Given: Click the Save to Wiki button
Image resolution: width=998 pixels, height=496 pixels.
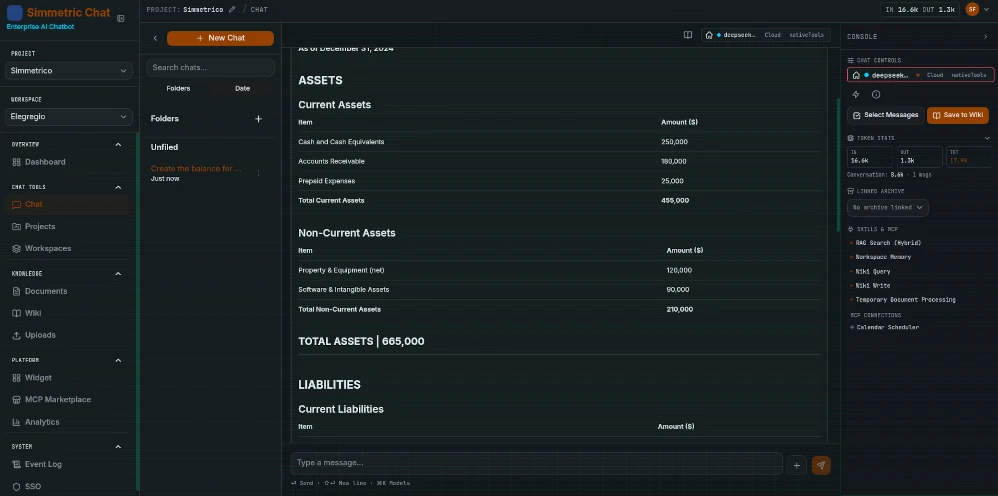Looking at the screenshot, I should (957, 115).
